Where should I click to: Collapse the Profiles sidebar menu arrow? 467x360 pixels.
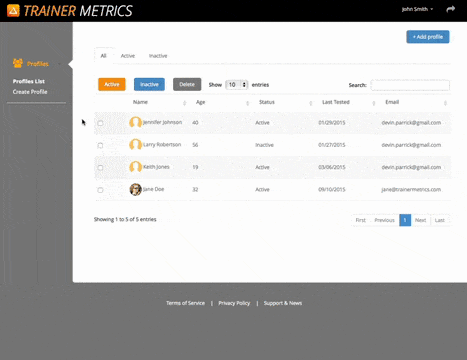(x=59, y=64)
